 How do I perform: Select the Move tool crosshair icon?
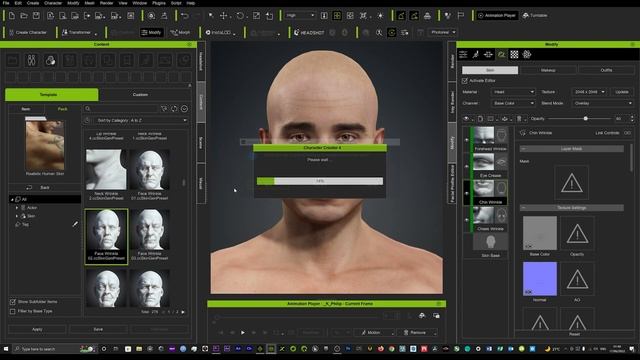coord(224,16)
